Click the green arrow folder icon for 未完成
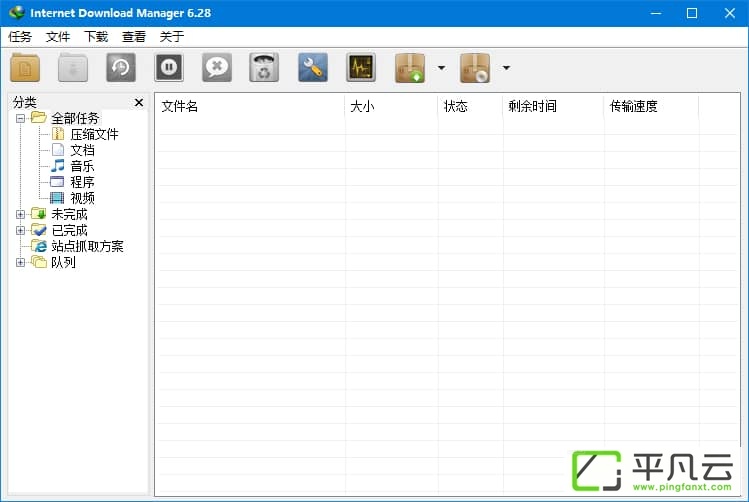 coord(39,214)
